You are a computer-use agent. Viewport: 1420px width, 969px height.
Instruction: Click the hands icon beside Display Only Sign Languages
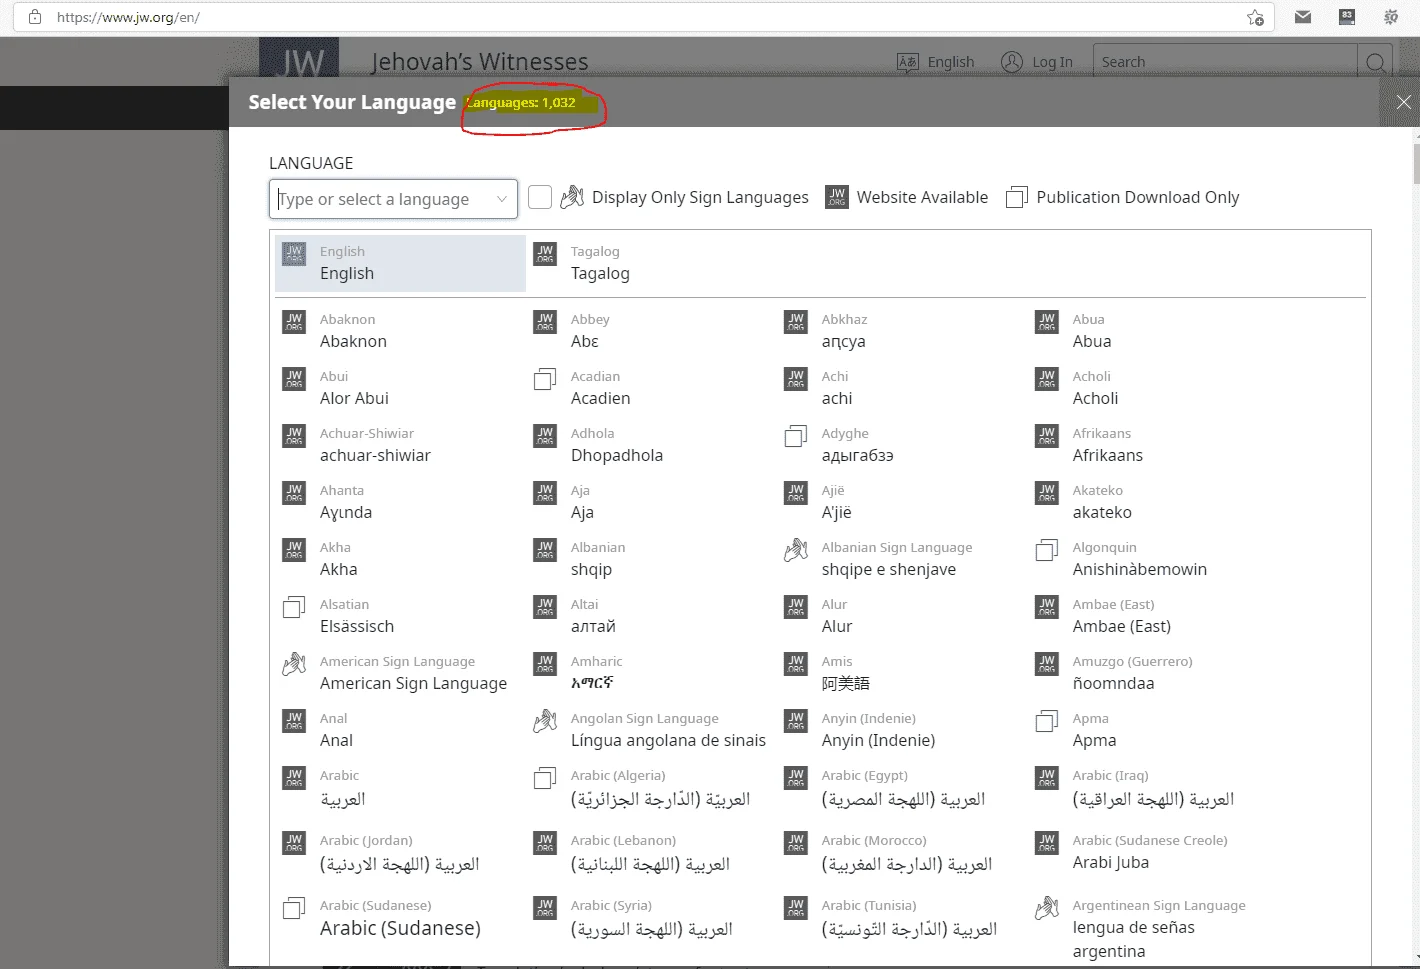click(572, 197)
